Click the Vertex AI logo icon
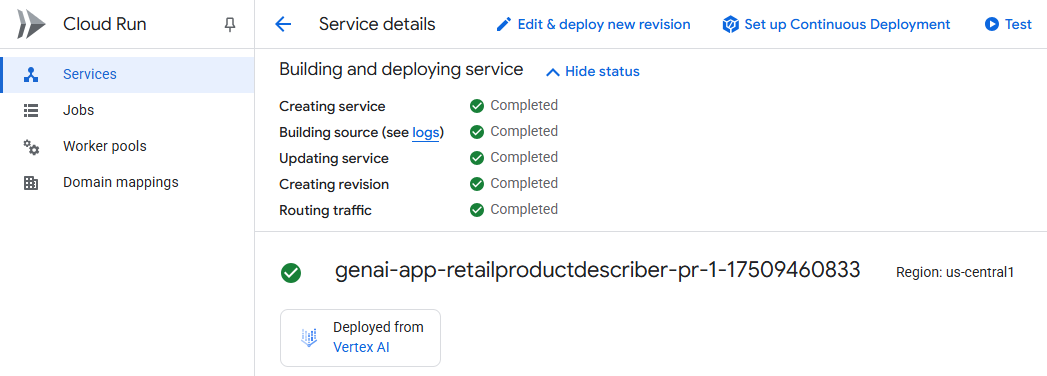 click(x=308, y=337)
